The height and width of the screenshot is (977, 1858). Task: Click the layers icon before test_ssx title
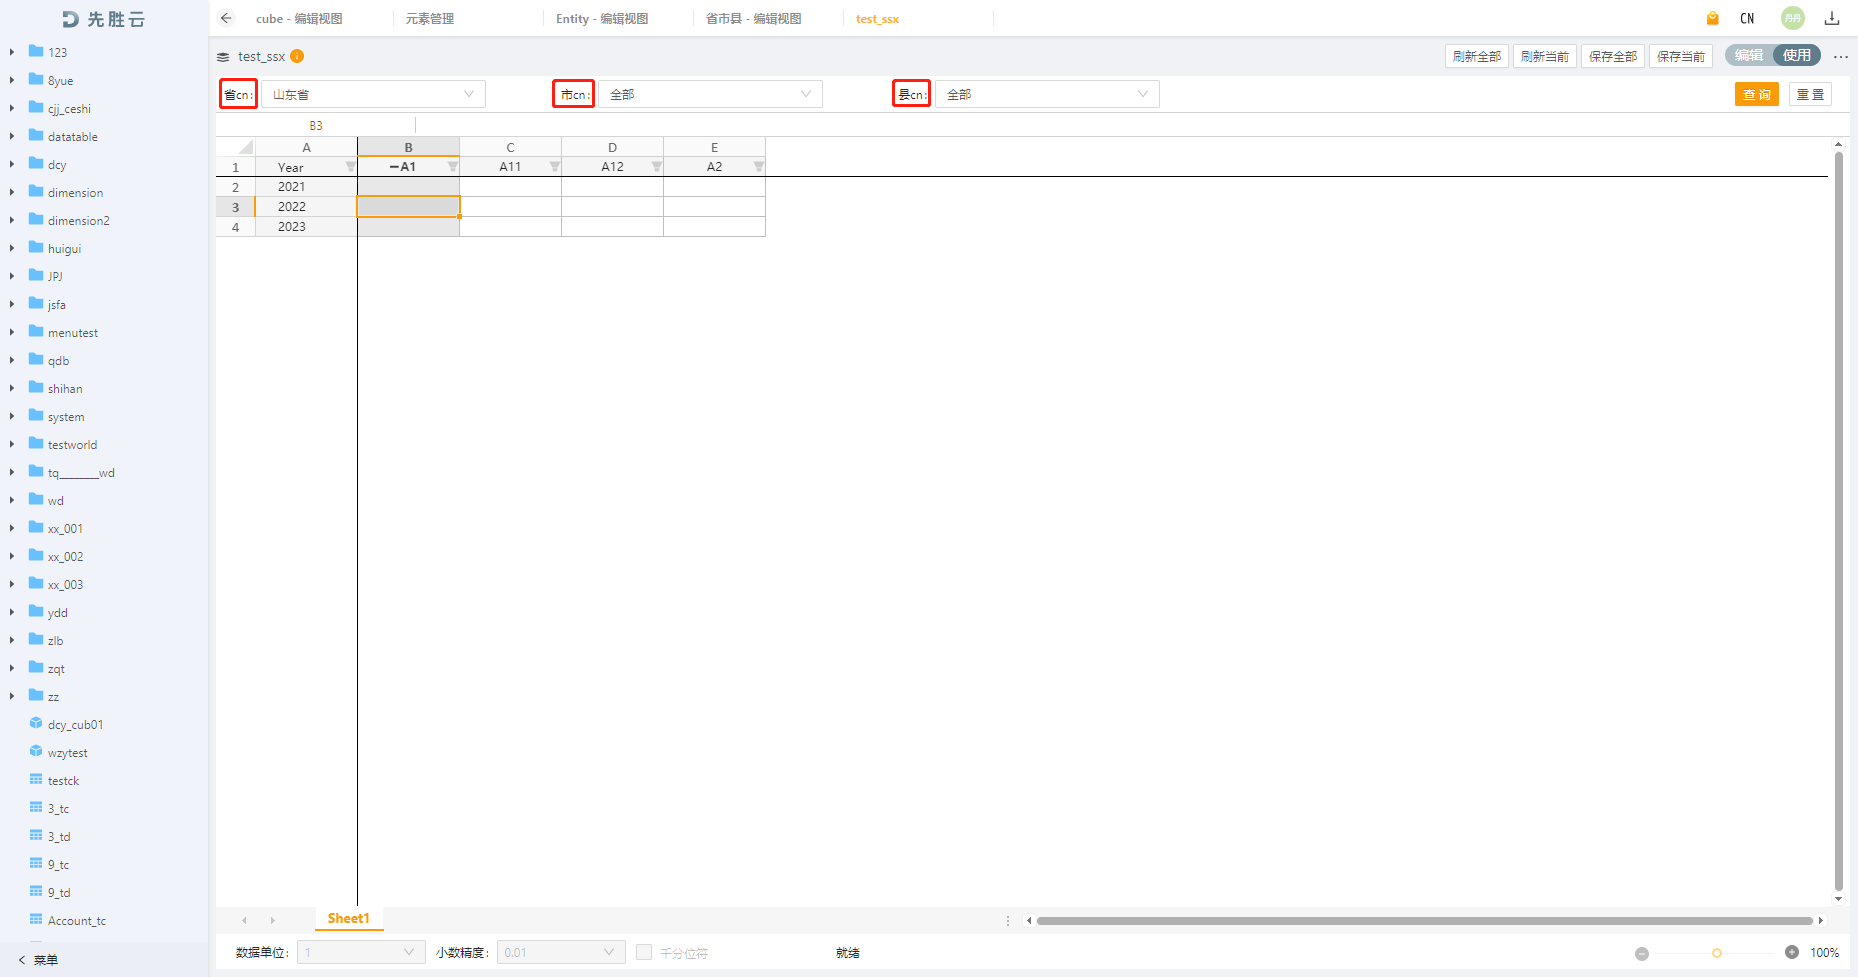(x=223, y=57)
